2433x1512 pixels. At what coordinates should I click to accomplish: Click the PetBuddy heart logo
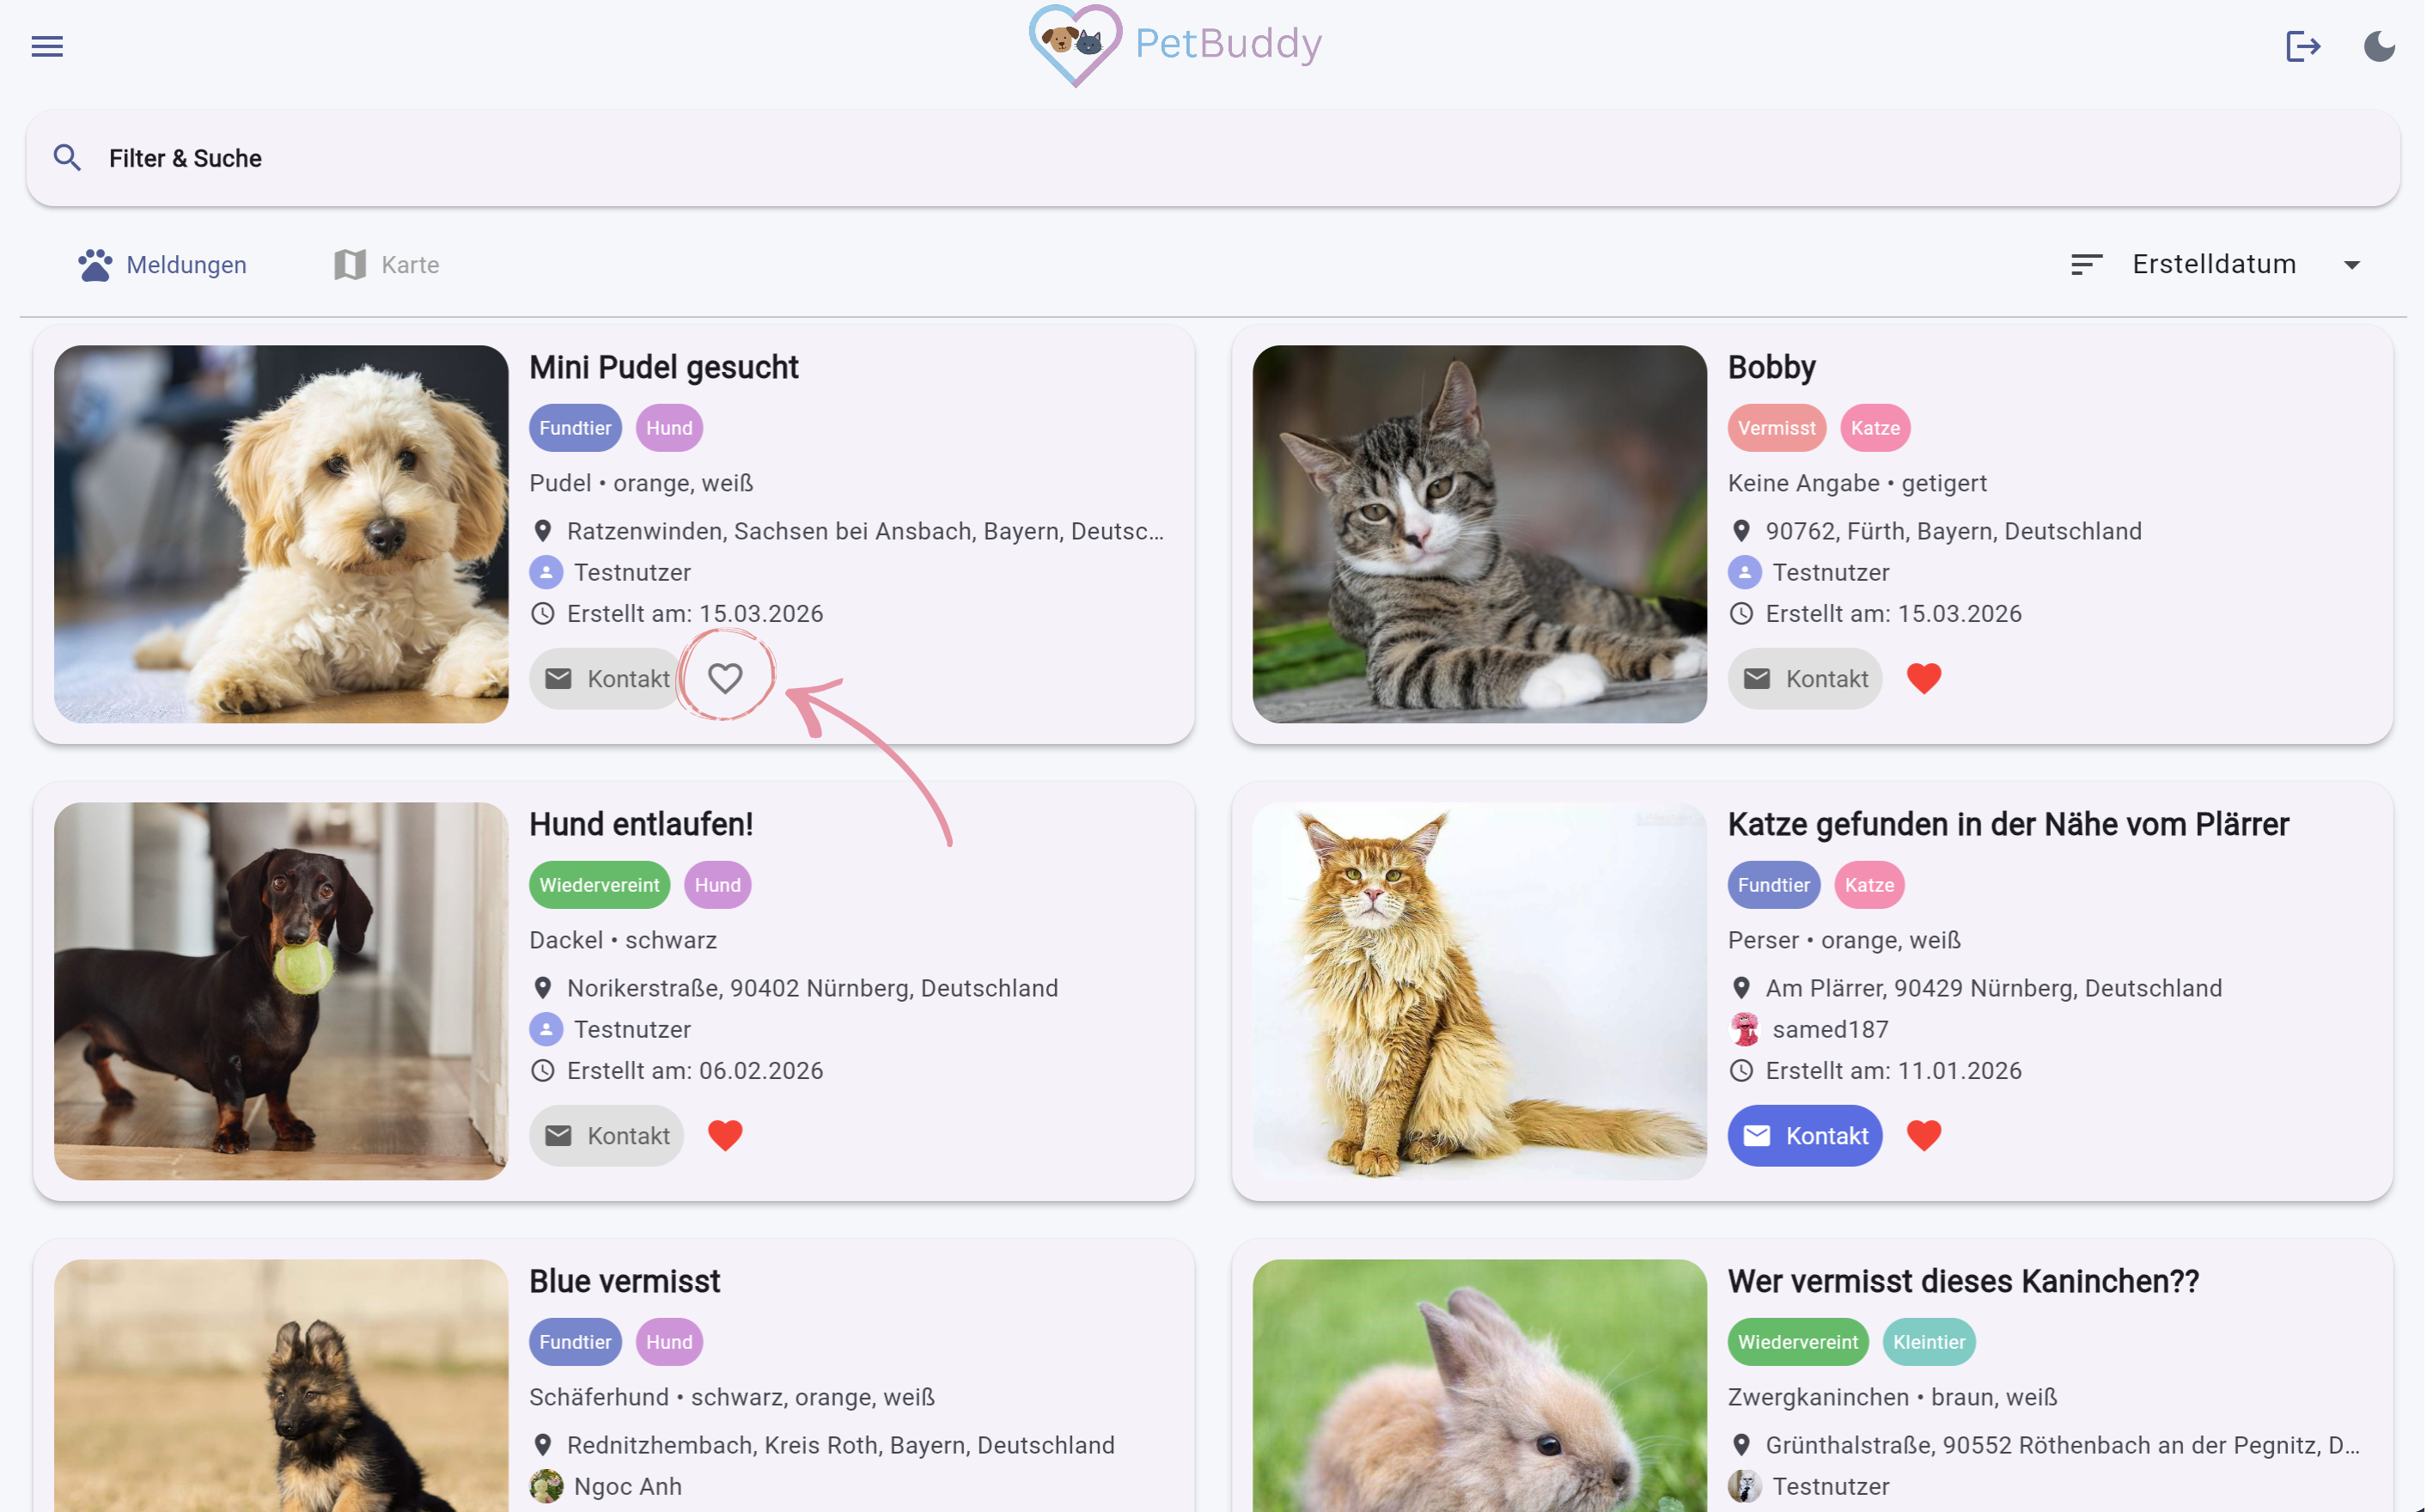[1075, 45]
